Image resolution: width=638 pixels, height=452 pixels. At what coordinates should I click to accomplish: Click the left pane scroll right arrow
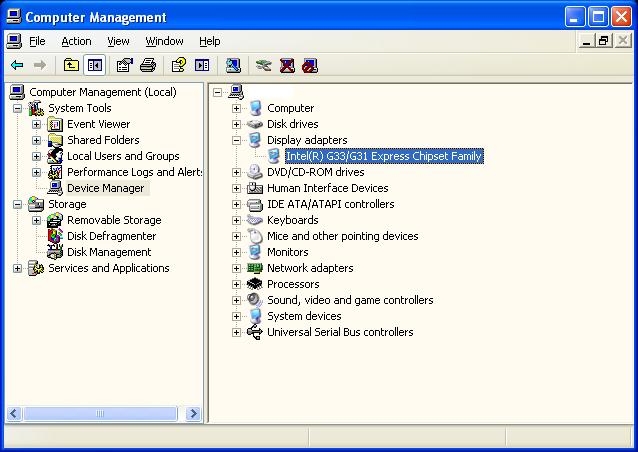tap(193, 414)
